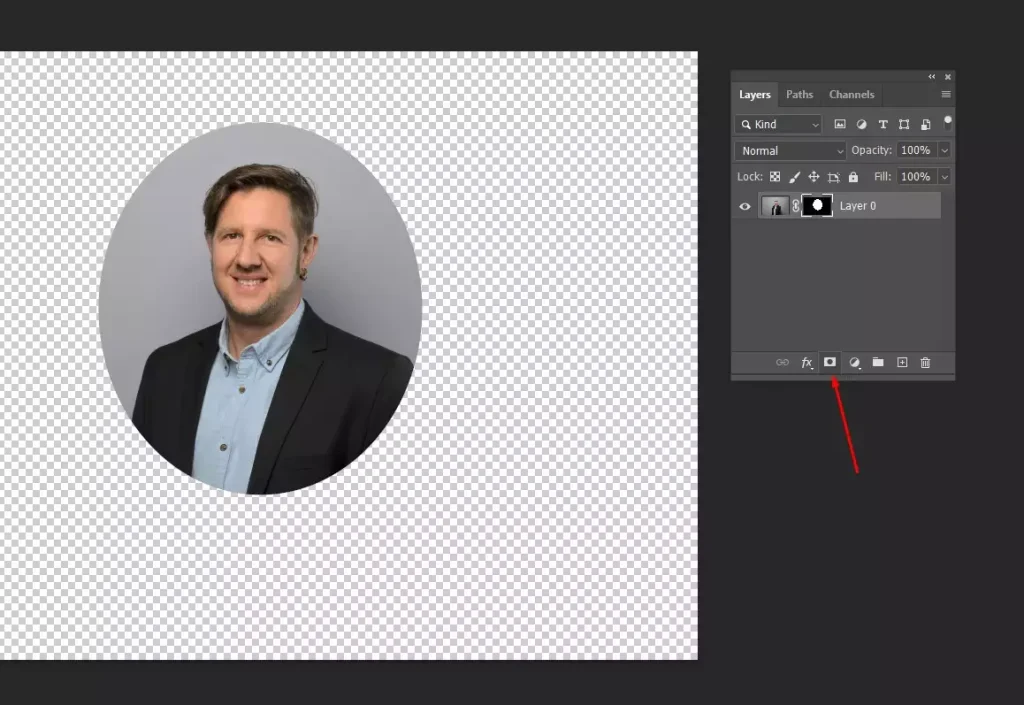Expand the Opacity dropdown arrow
This screenshot has height=705, width=1024.
point(944,150)
